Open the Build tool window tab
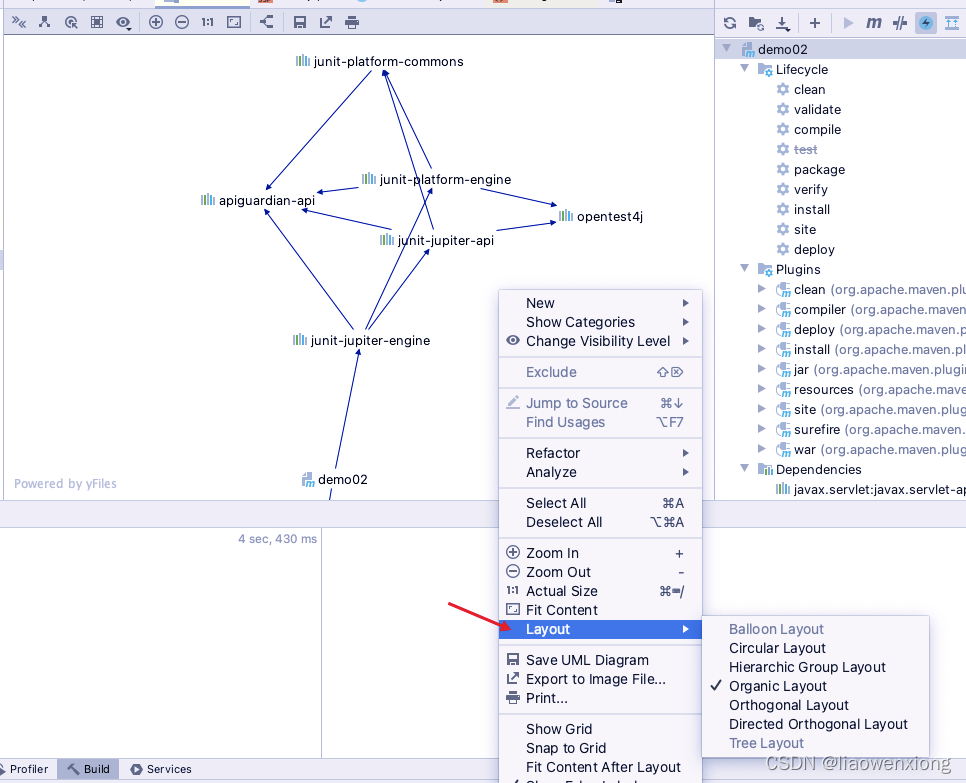966x783 pixels. tap(88, 769)
